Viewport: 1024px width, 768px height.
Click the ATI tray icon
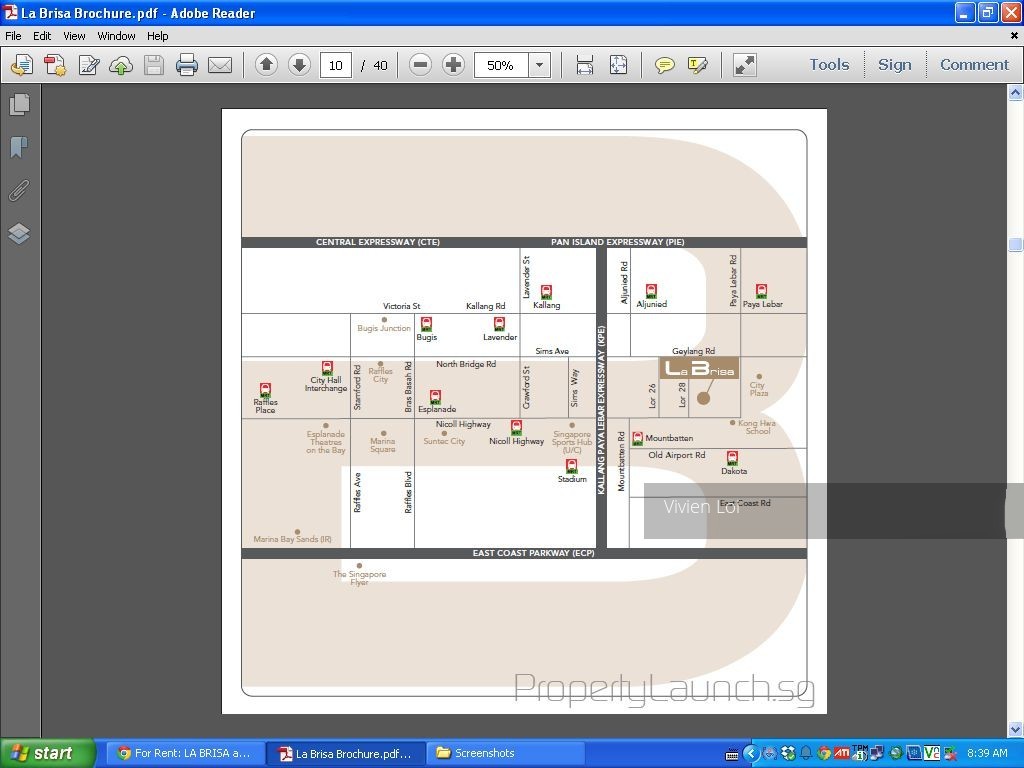coord(842,753)
